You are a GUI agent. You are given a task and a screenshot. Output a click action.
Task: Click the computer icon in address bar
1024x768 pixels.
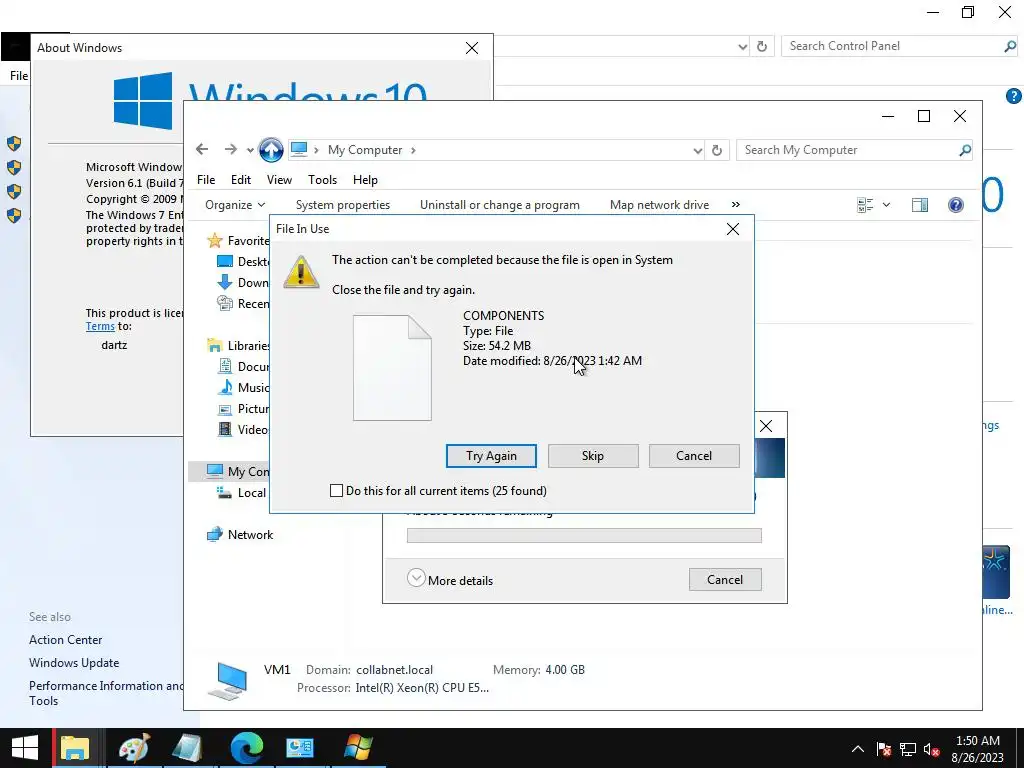pyautogui.click(x=299, y=150)
